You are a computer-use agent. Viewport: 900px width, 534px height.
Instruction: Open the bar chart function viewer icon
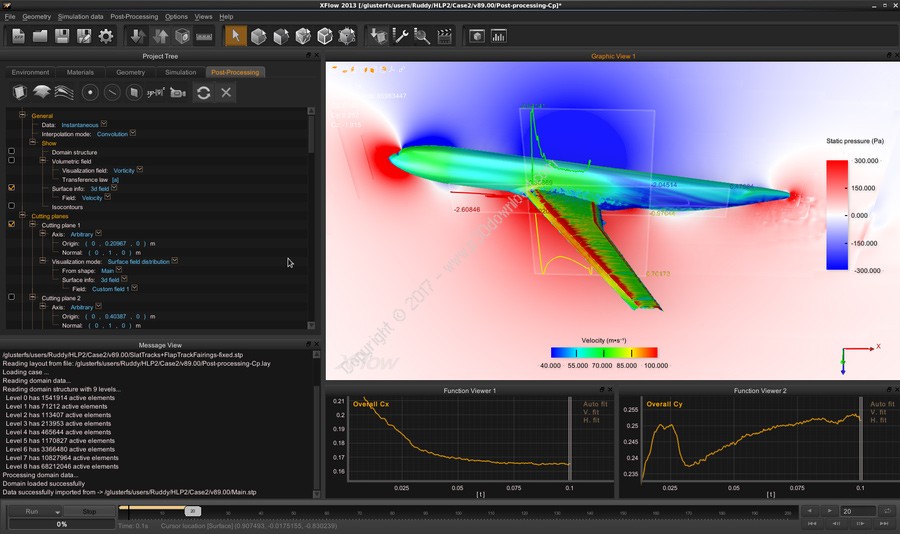point(498,37)
